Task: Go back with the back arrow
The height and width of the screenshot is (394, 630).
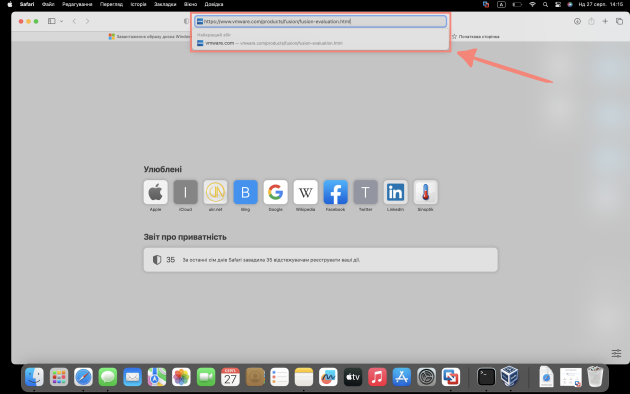Action: click(x=74, y=21)
